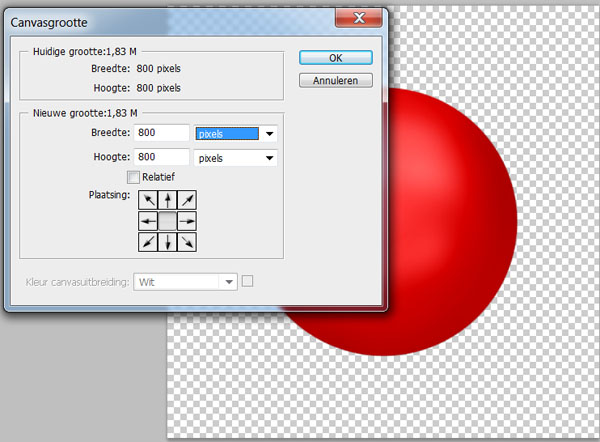600x442 pixels.
Task: Anchor canvas to the top-left arrow
Action: 148,200
